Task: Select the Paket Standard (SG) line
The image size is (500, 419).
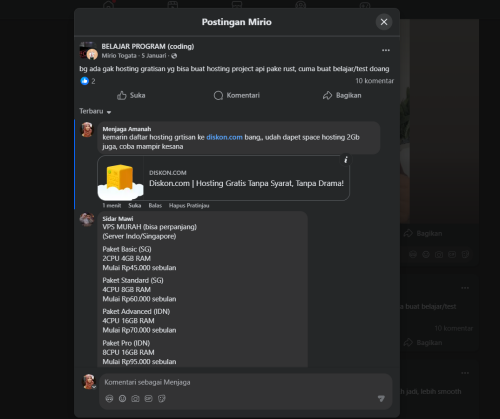Action: click(133, 280)
